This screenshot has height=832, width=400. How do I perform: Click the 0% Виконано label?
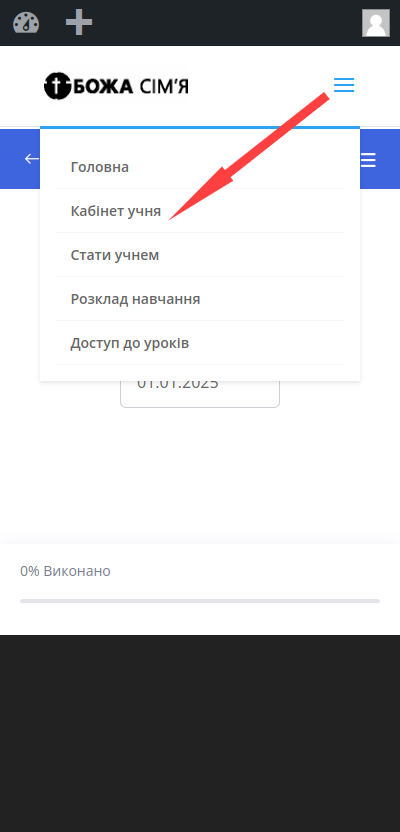tap(65, 571)
